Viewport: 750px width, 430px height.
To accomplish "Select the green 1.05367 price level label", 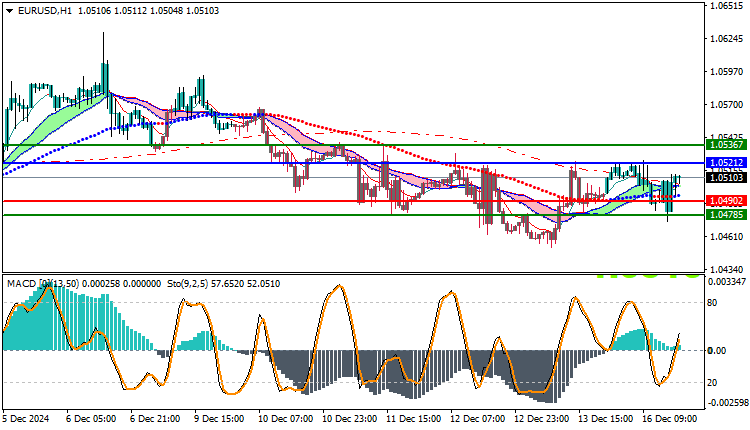I will point(727,145).
